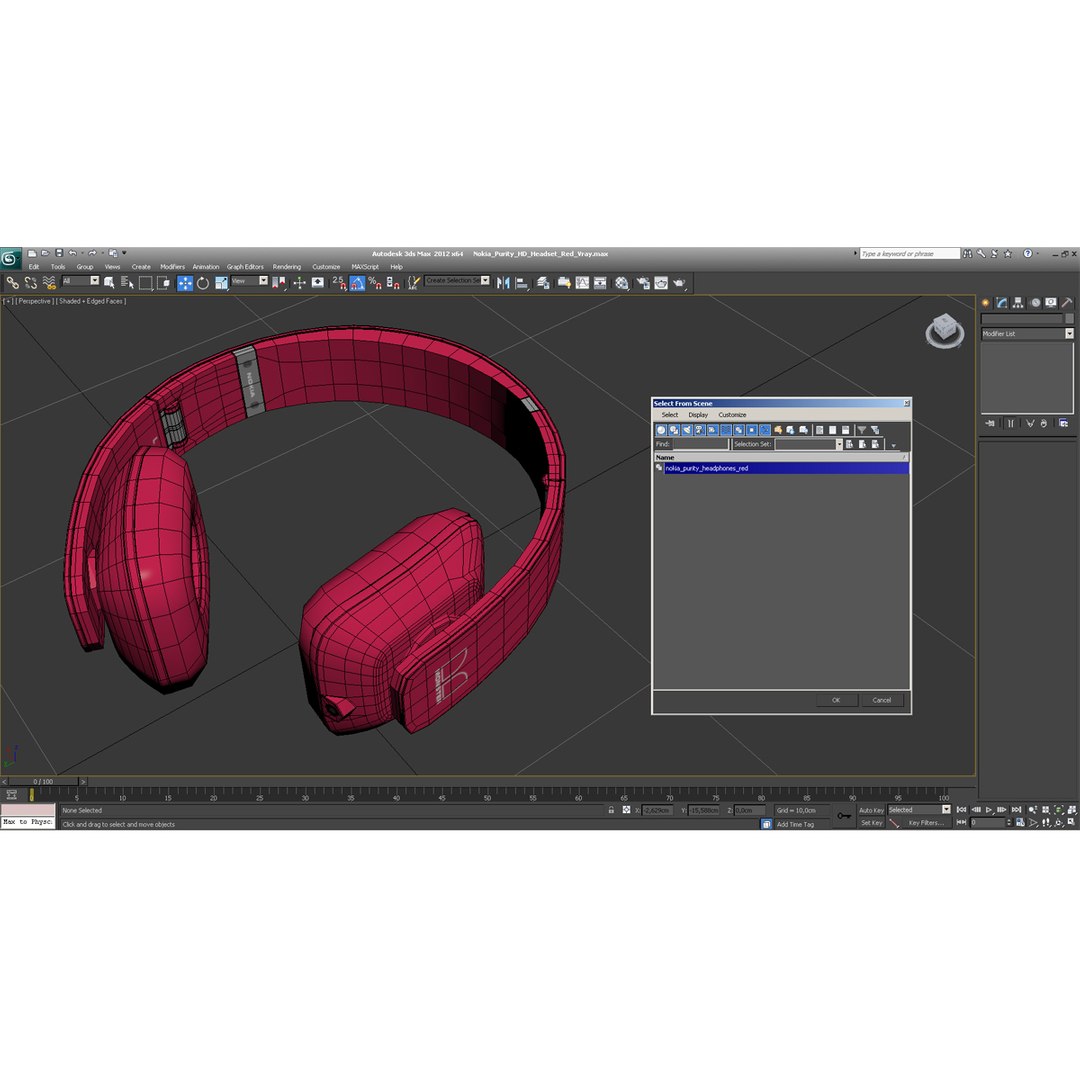Click the Shaded + Edged Faces viewport label
This screenshot has height=1080, width=1080.
[x=91, y=301]
